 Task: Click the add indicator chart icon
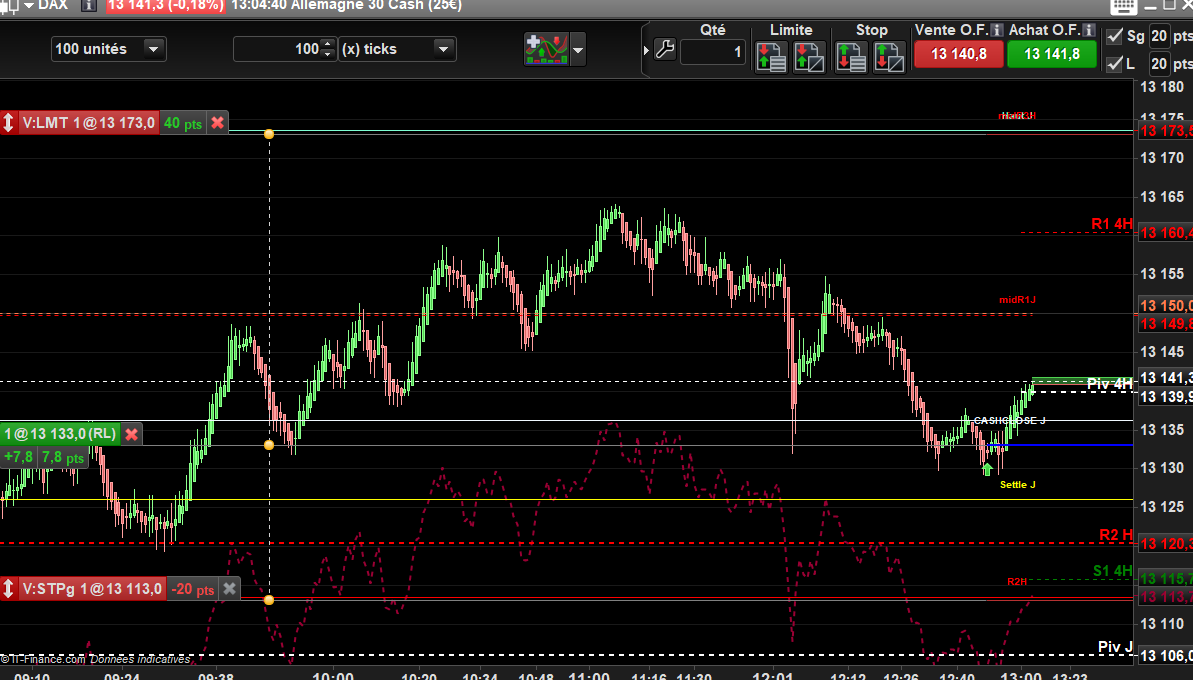click(546, 48)
